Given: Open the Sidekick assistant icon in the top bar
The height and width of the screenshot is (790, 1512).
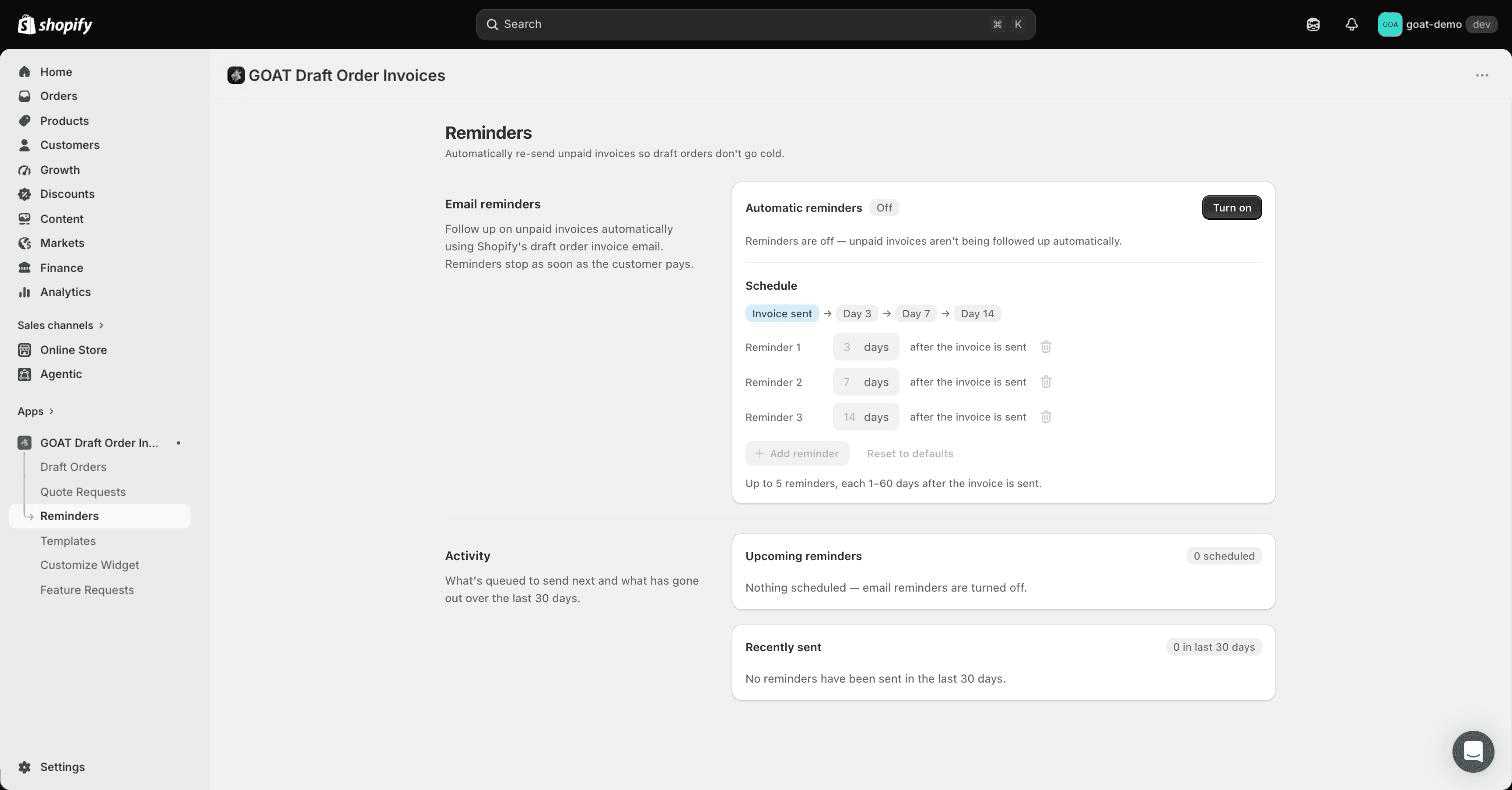Looking at the screenshot, I should 1313,24.
